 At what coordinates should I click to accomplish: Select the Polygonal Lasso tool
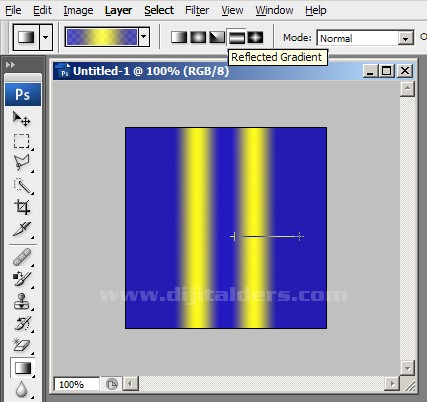tap(22, 163)
